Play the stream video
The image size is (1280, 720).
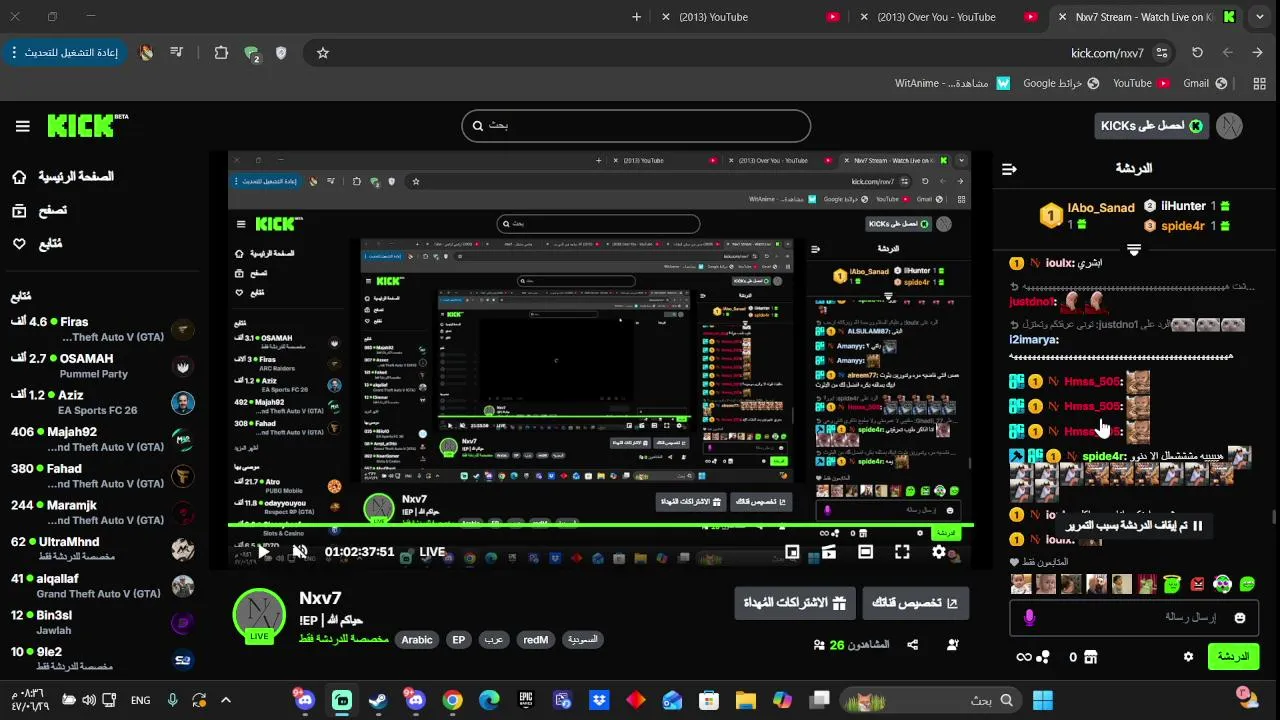click(263, 551)
